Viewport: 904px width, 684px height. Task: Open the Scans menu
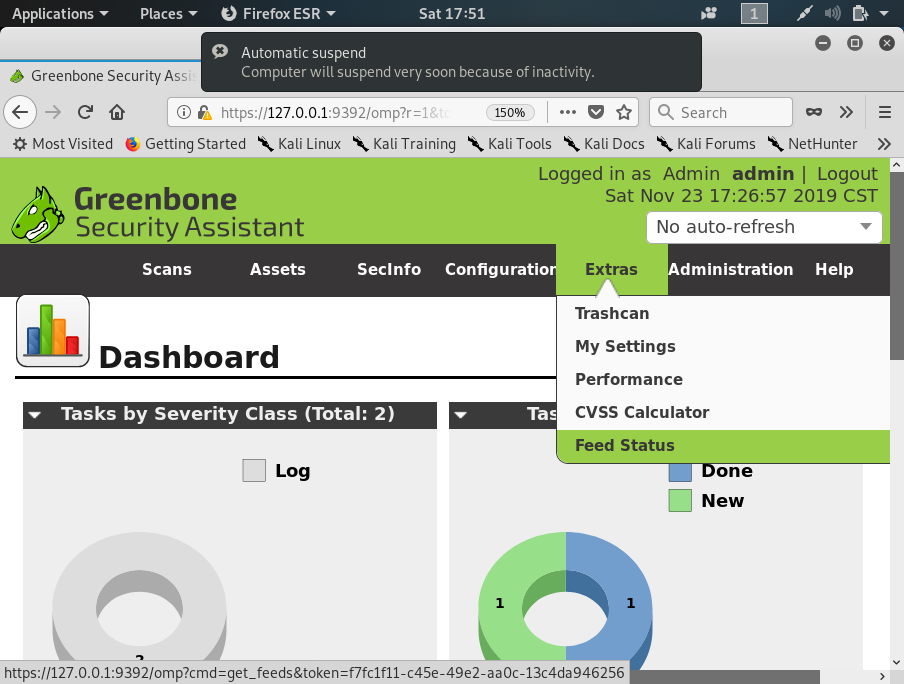tap(167, 269)
